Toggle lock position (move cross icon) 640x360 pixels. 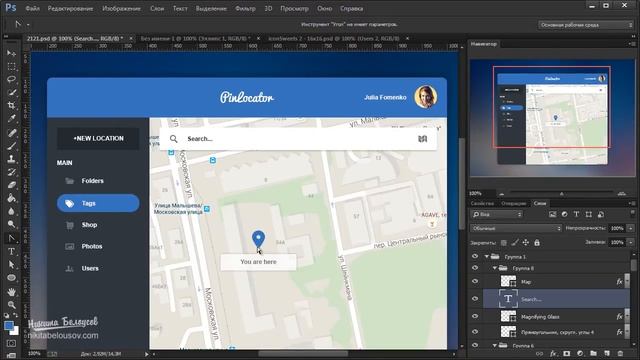pyautogui.click(x=526, y=243)
